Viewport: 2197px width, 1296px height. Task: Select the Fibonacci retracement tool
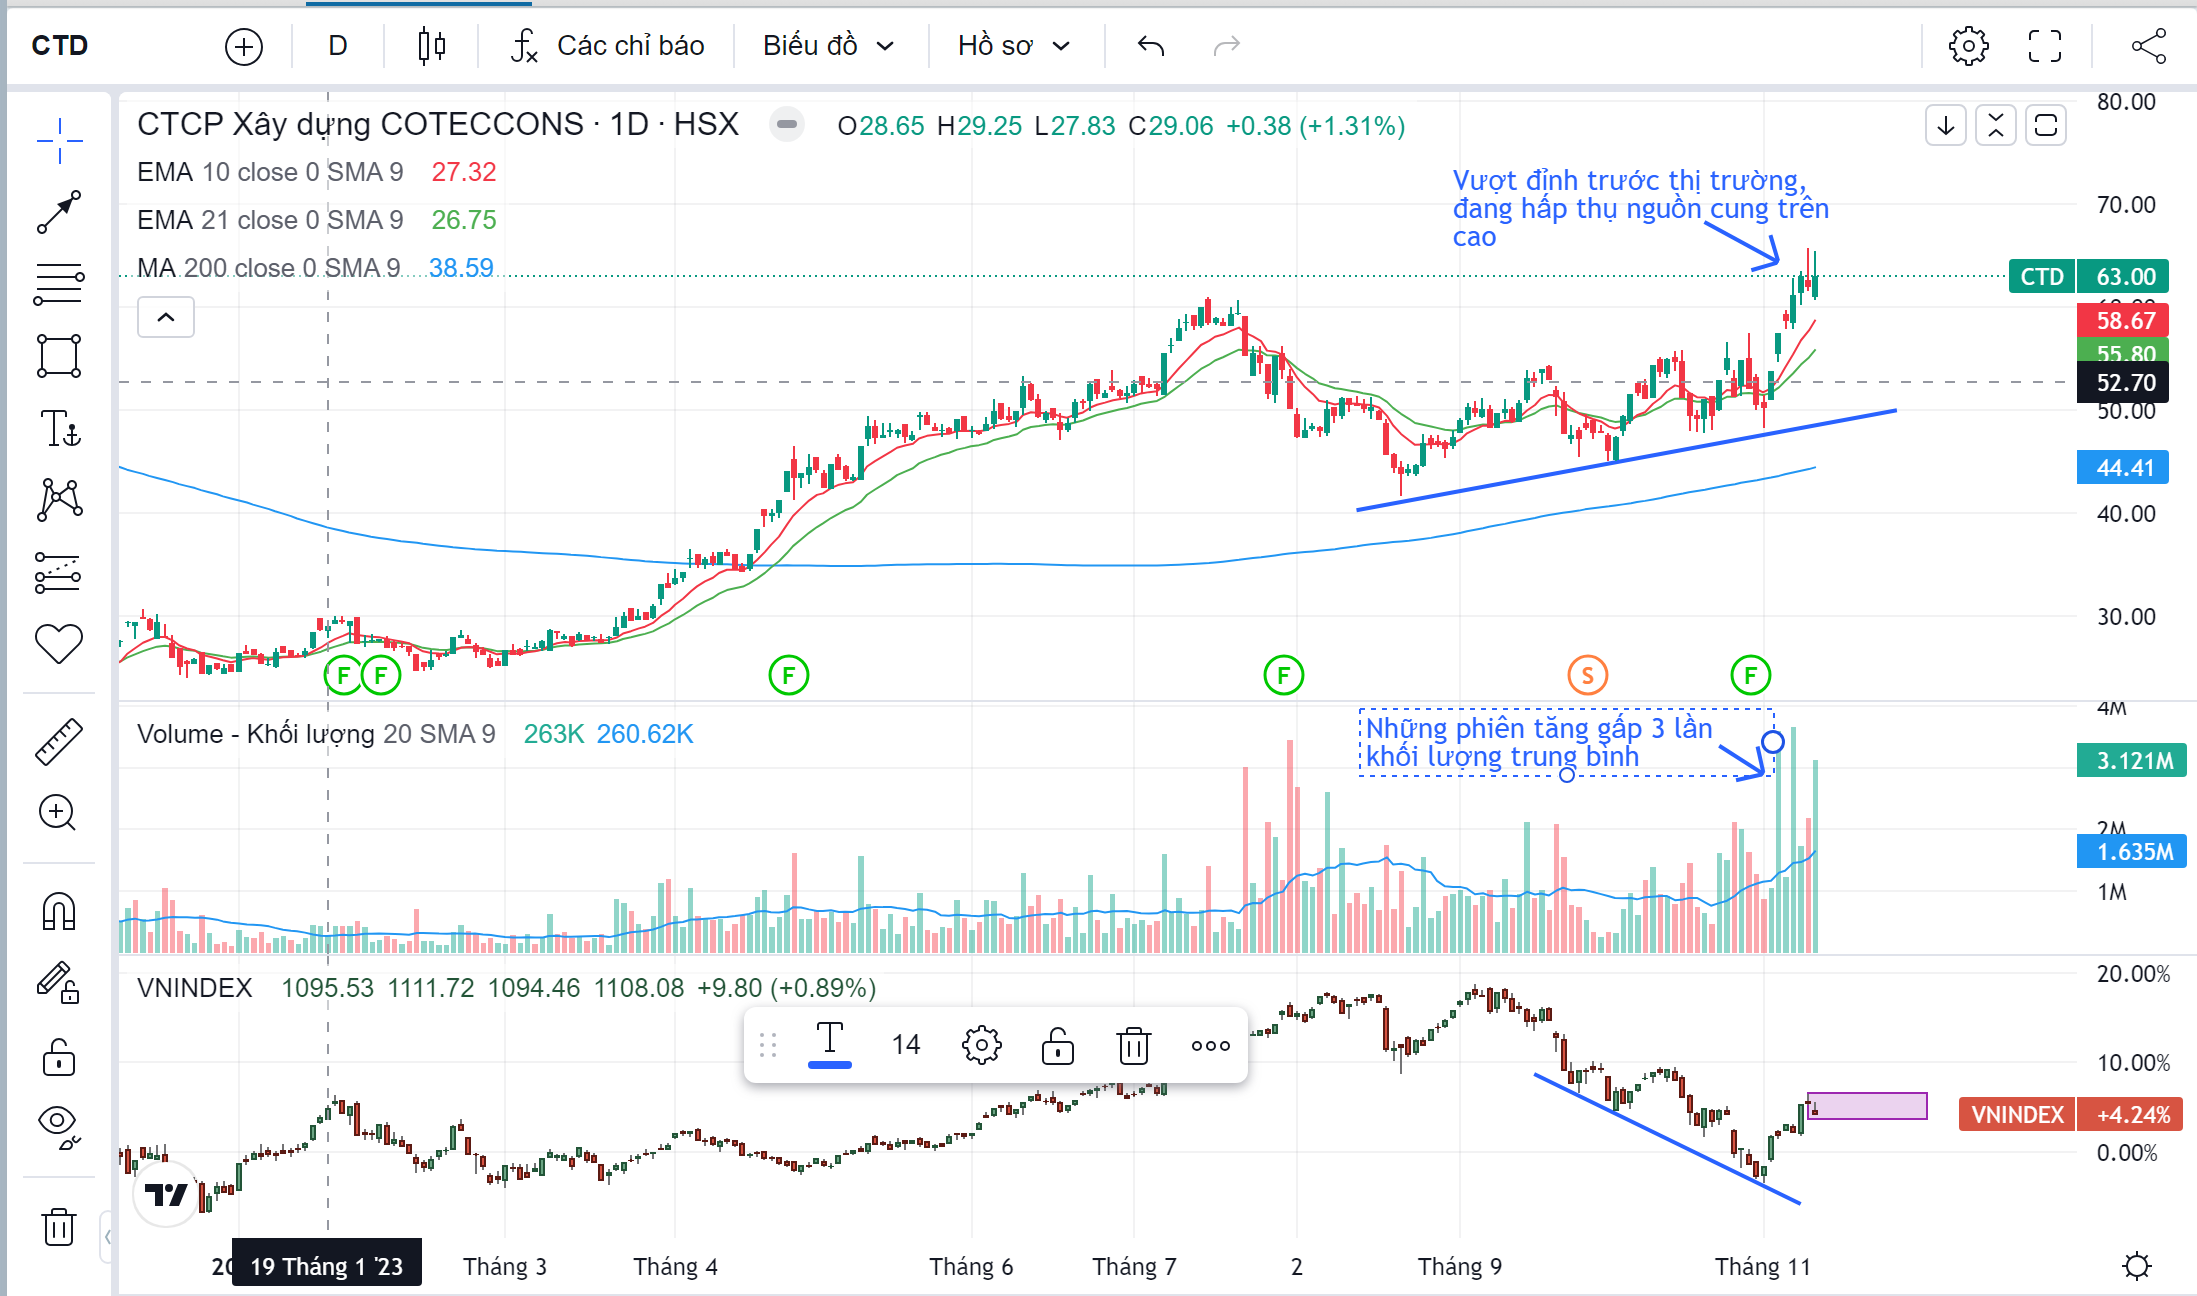(58, 284)
